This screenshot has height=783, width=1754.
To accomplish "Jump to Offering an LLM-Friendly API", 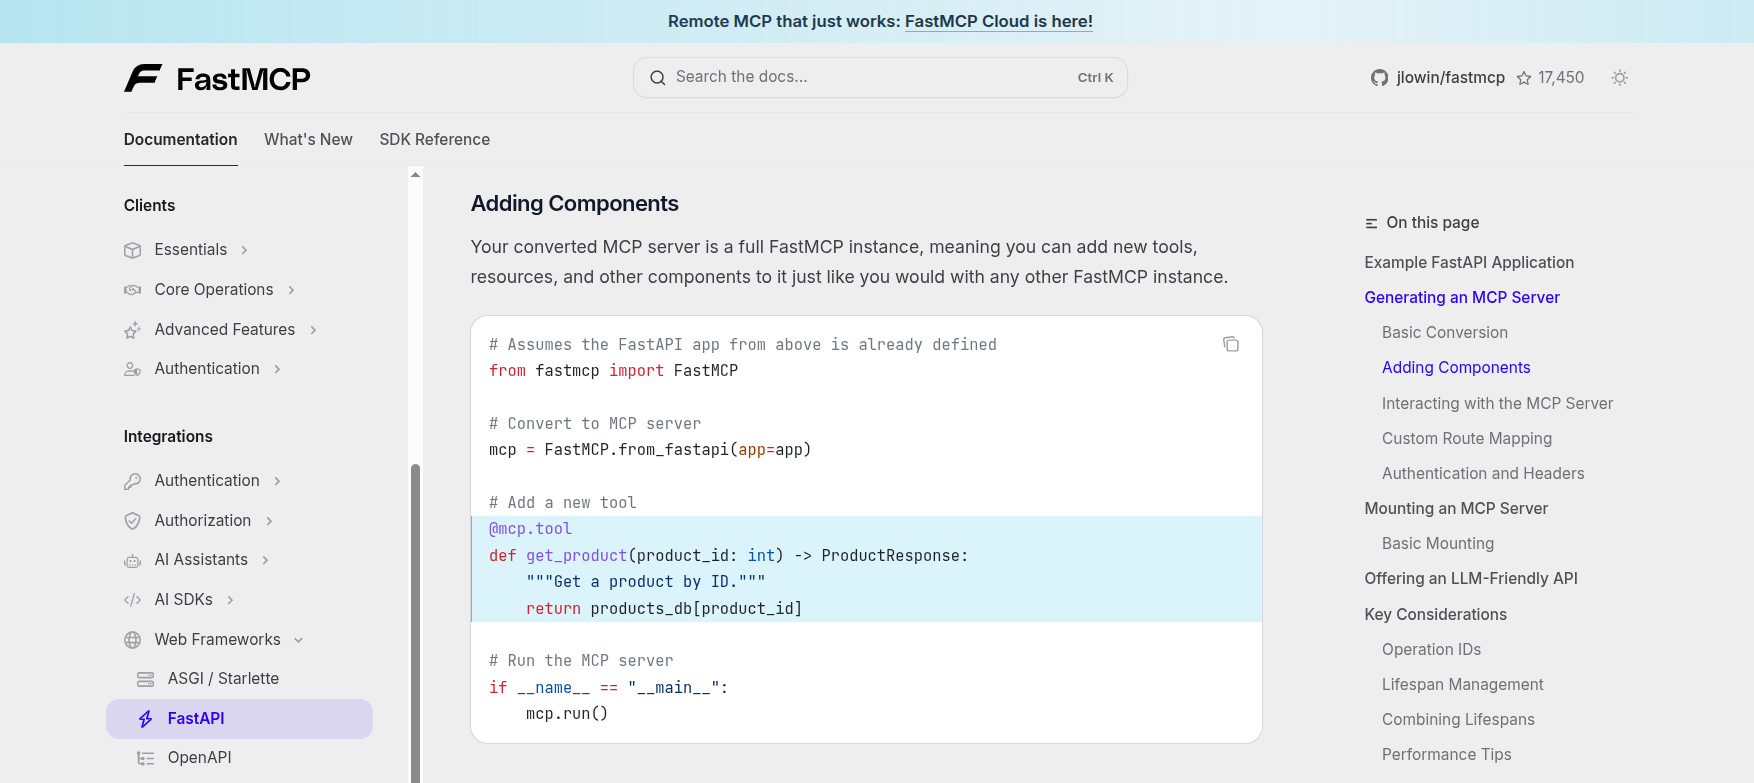I will [1471, 578].
